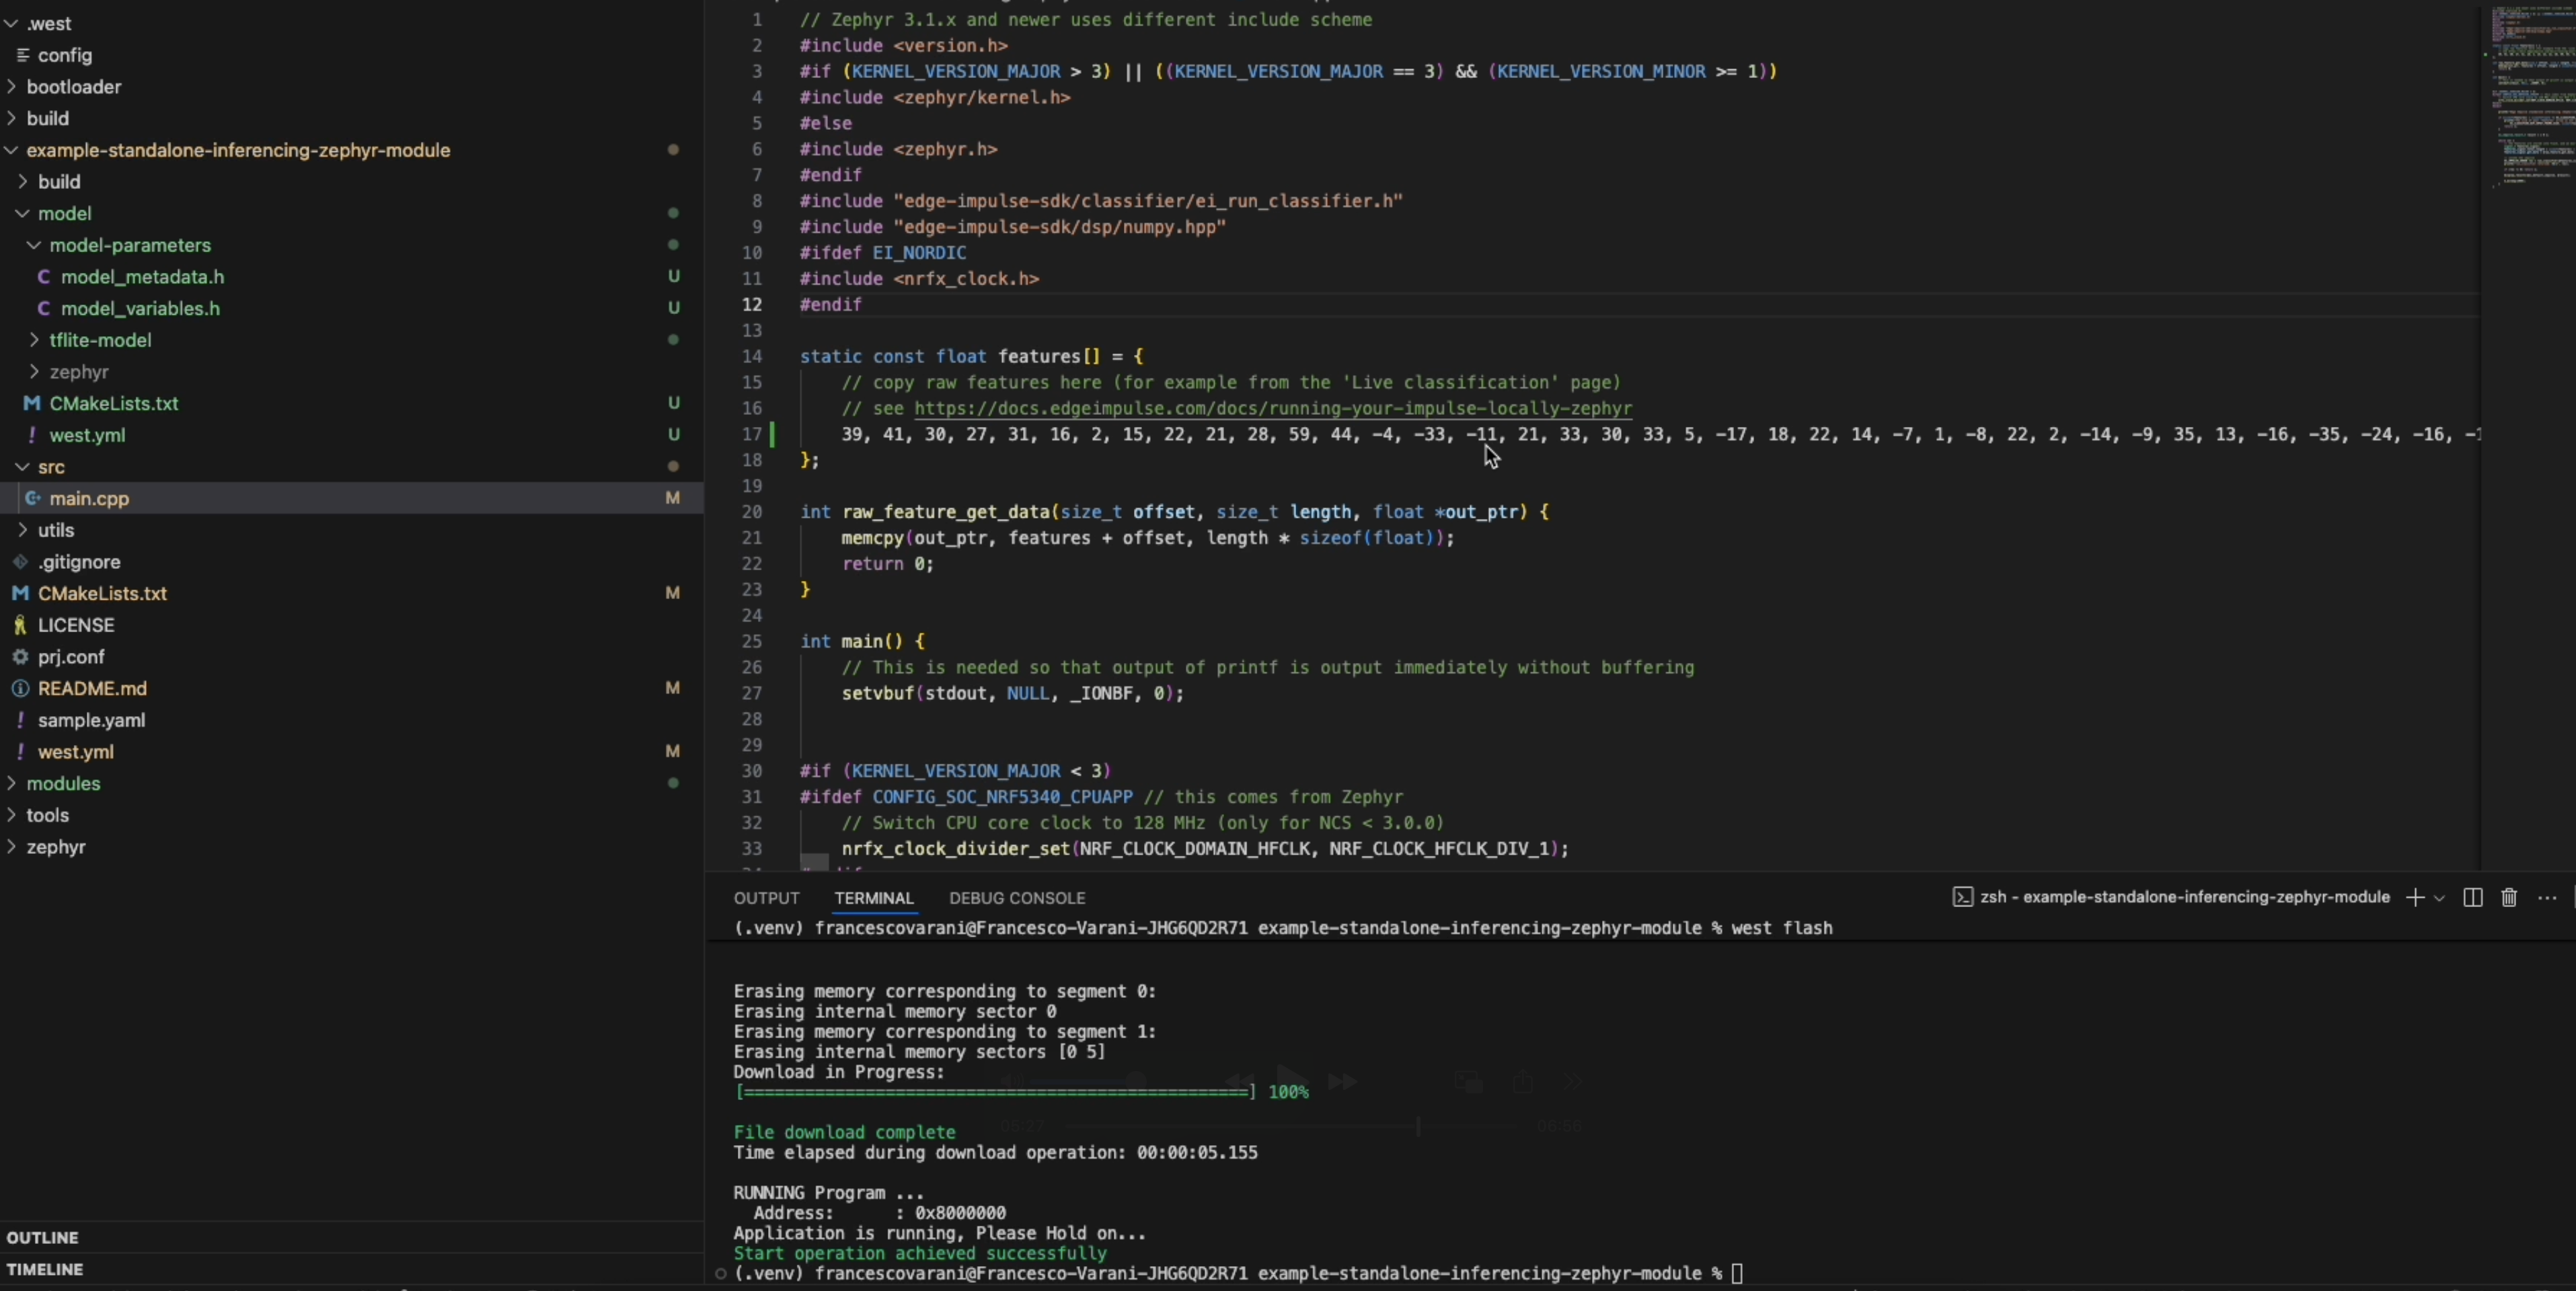Collapse the example-standalone-inferencing-zephyr-module folder
This screenshot has height=1291, width=2576.
coord(11,150)
